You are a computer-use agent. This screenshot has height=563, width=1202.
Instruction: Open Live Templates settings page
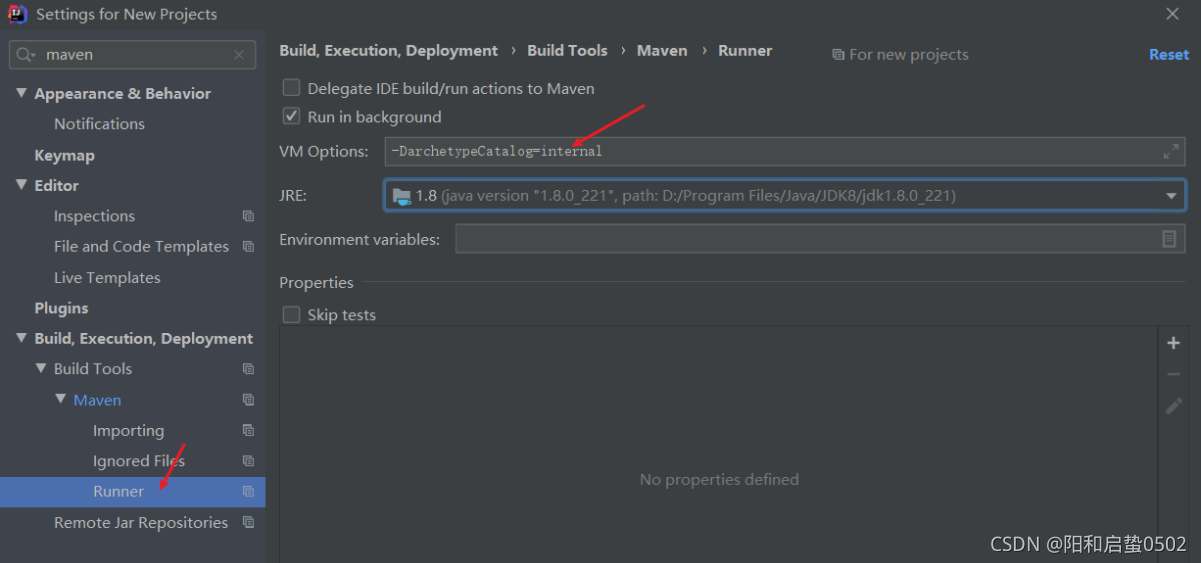(x=107, y=277)
